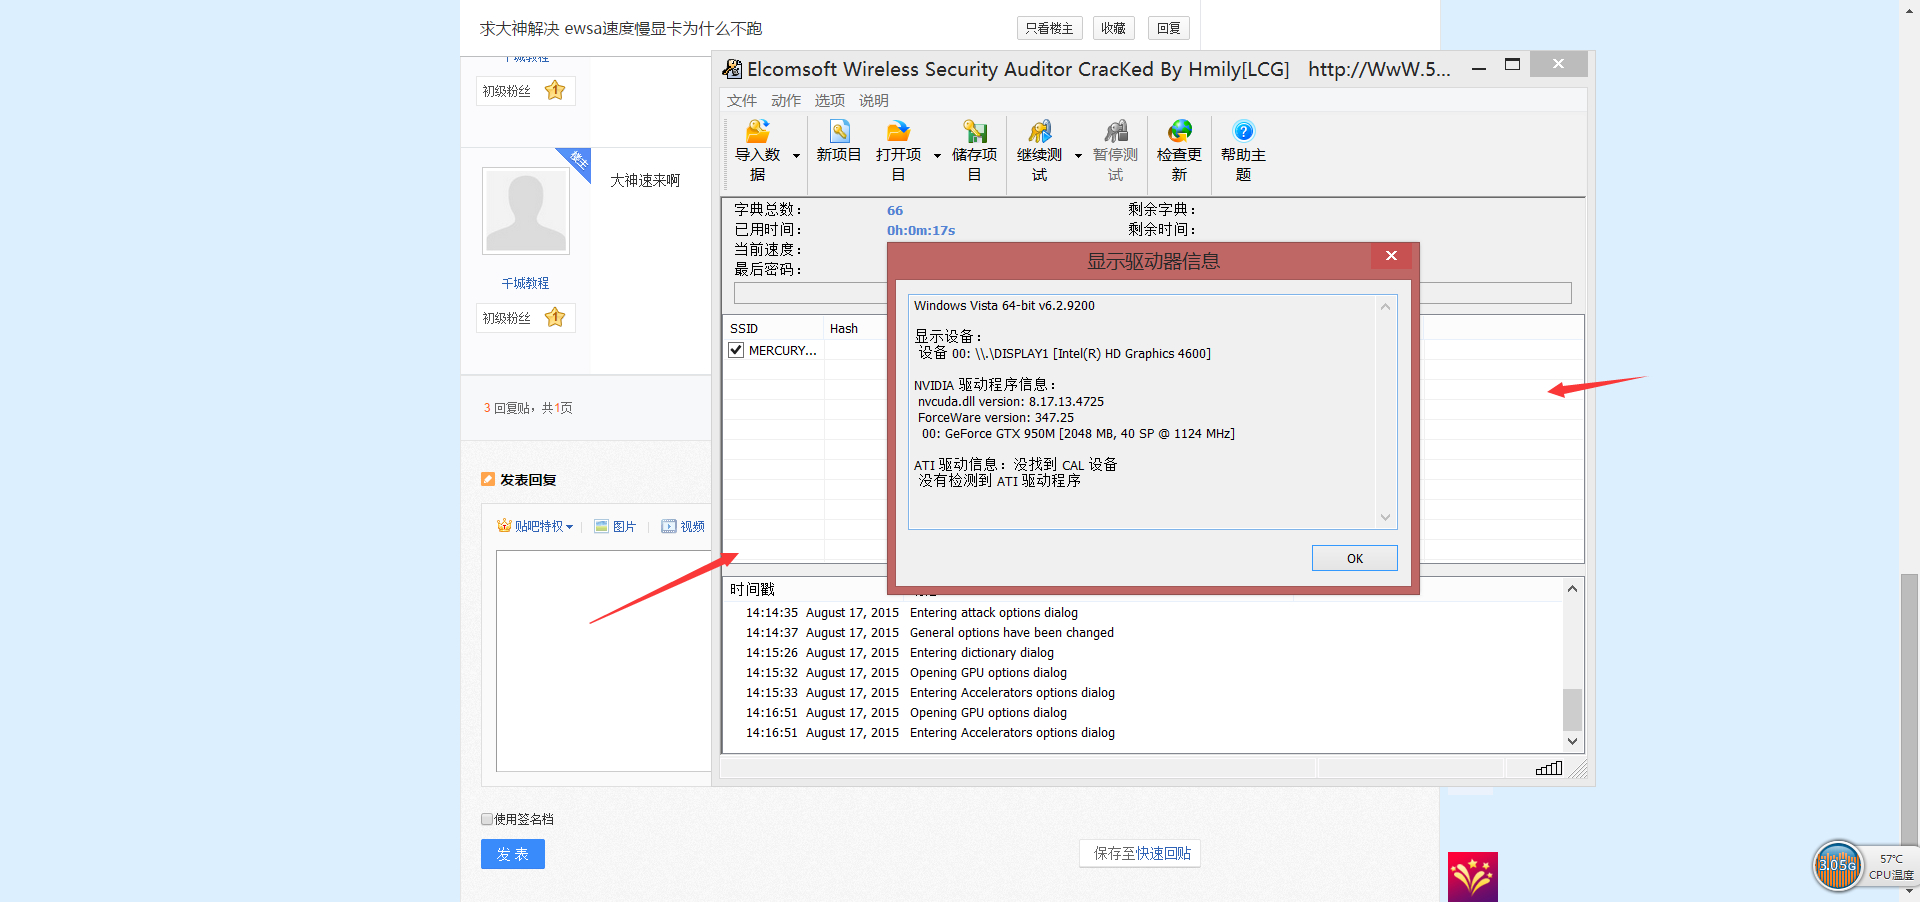
Task: Click the log panel scroll-down arrow
Action: pos(1572,741)
